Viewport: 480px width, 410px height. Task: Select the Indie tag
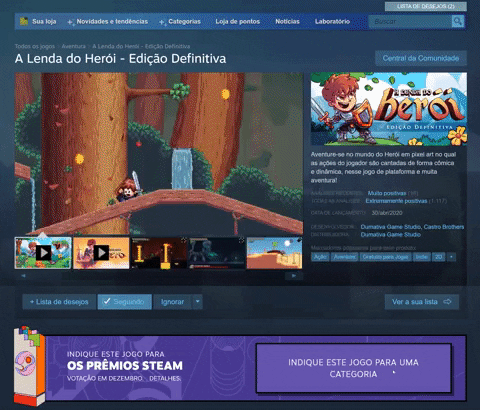[x=422, y=257]
